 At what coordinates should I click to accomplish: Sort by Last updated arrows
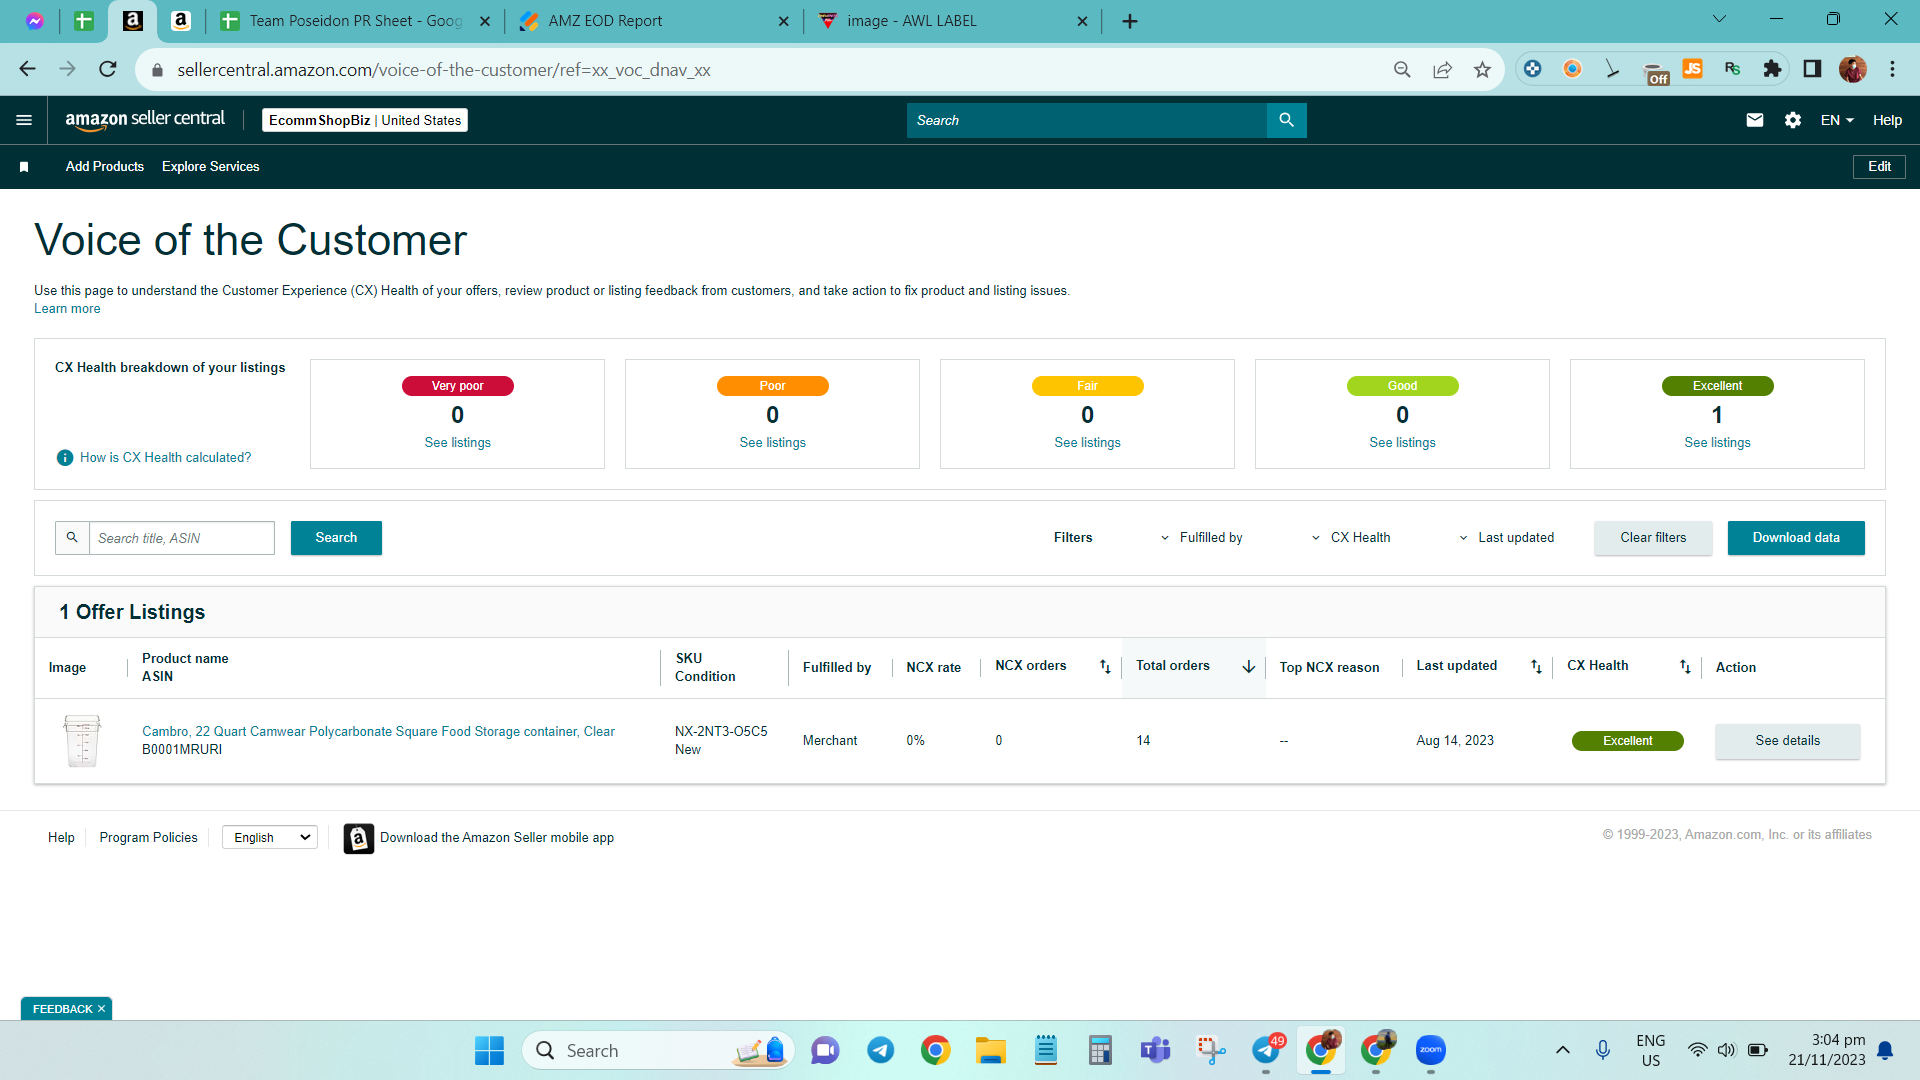1536,667
